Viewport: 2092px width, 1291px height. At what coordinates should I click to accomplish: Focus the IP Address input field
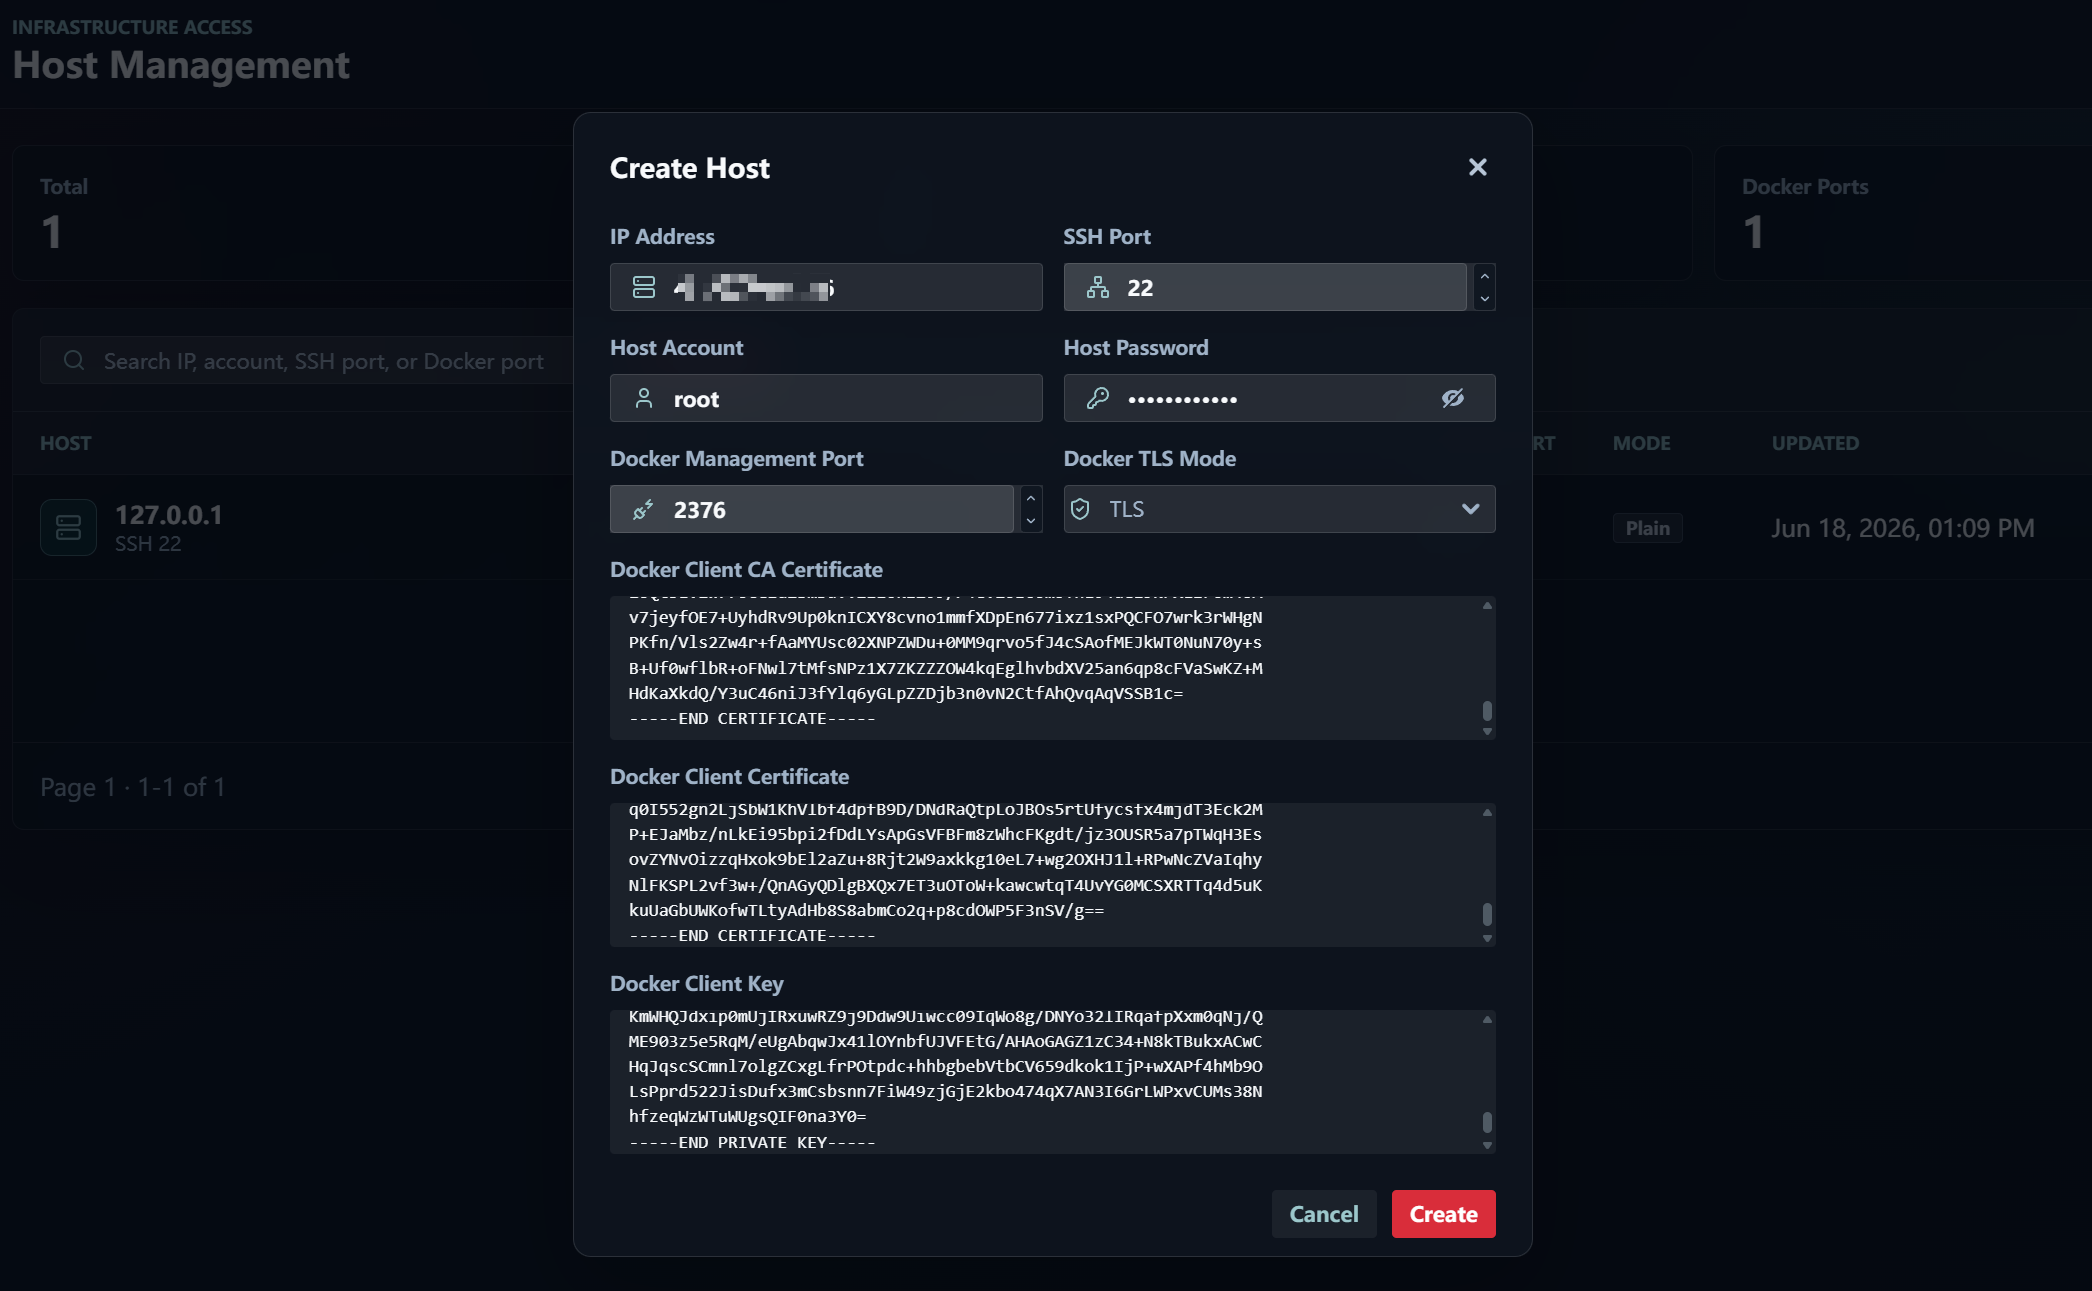[x=826, y=287]
